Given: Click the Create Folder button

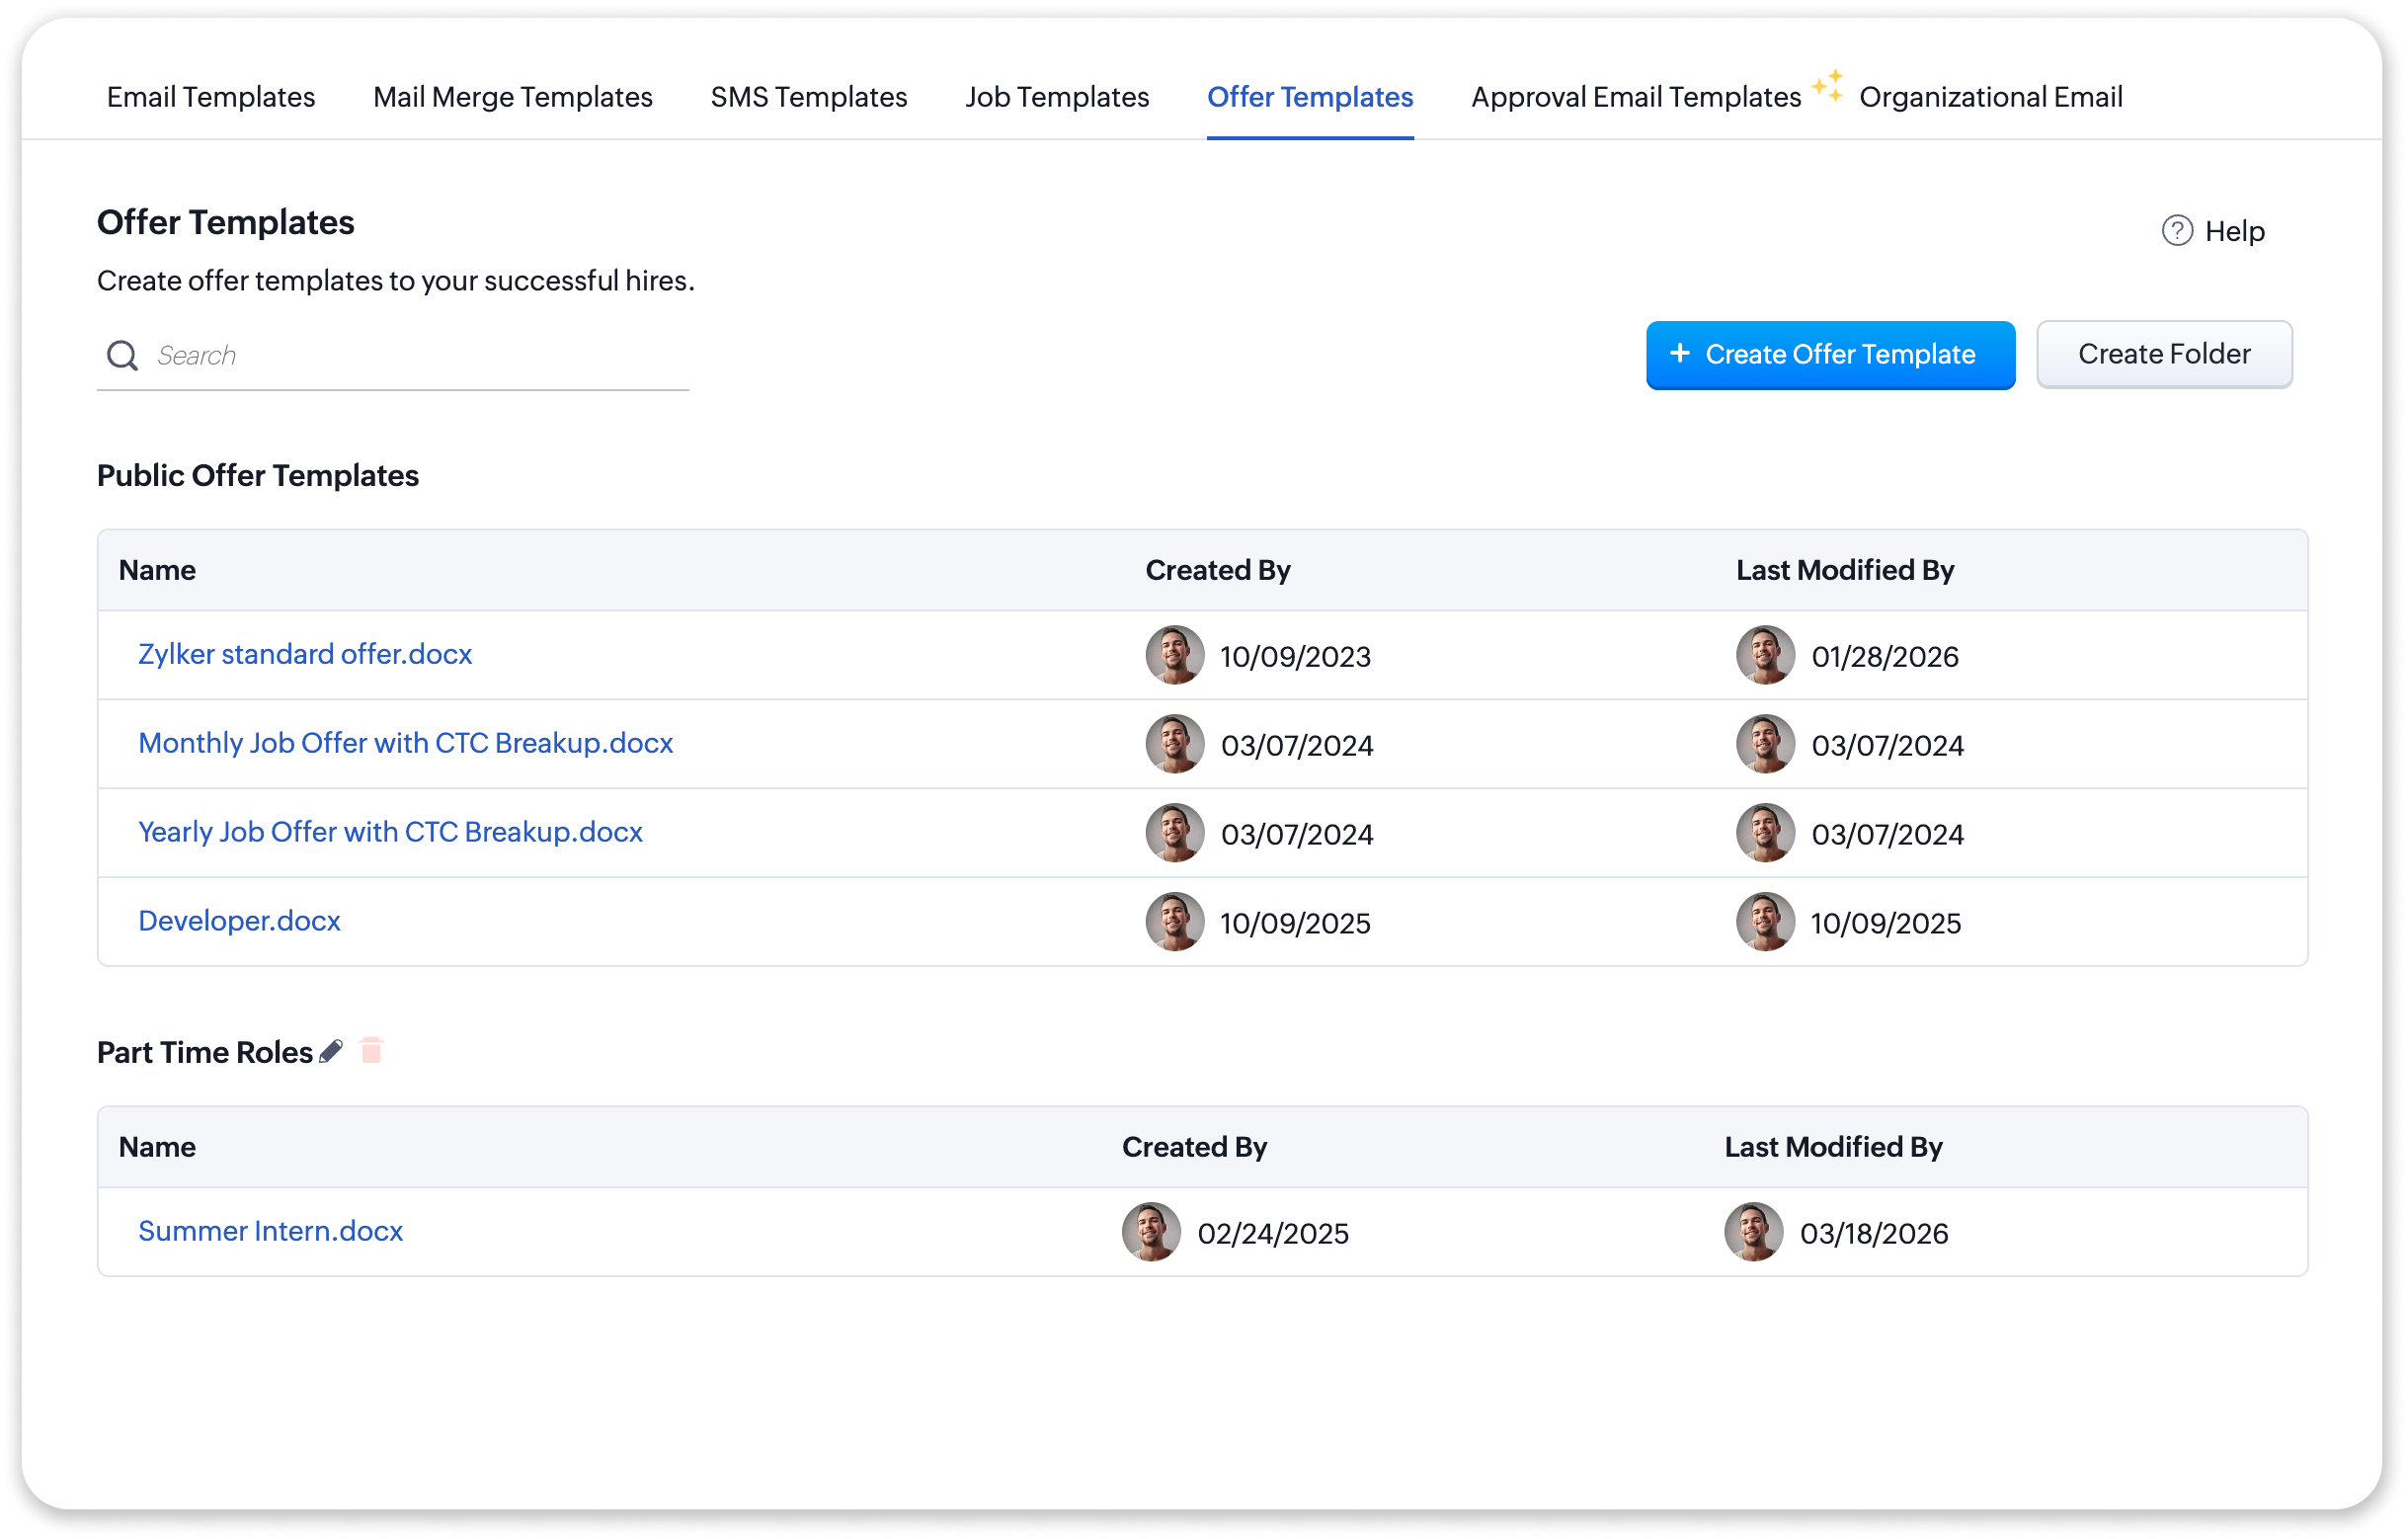Looking at the screenshot, I should click(x=2163, y=354).
